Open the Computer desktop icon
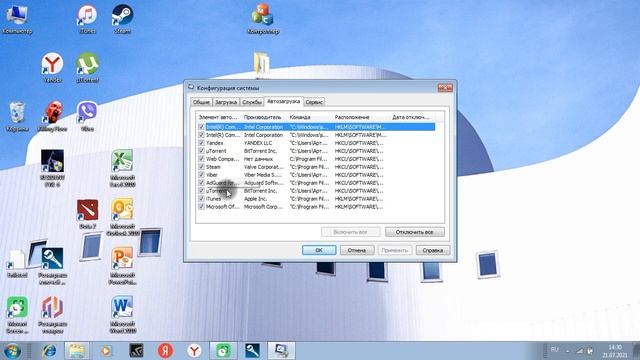 click(16, 19)
